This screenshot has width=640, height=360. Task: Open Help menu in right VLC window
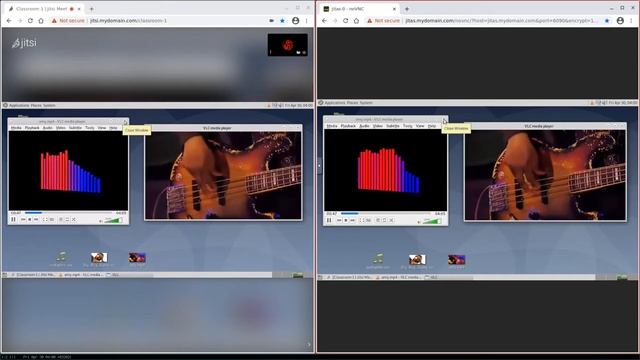click(432, 126)
